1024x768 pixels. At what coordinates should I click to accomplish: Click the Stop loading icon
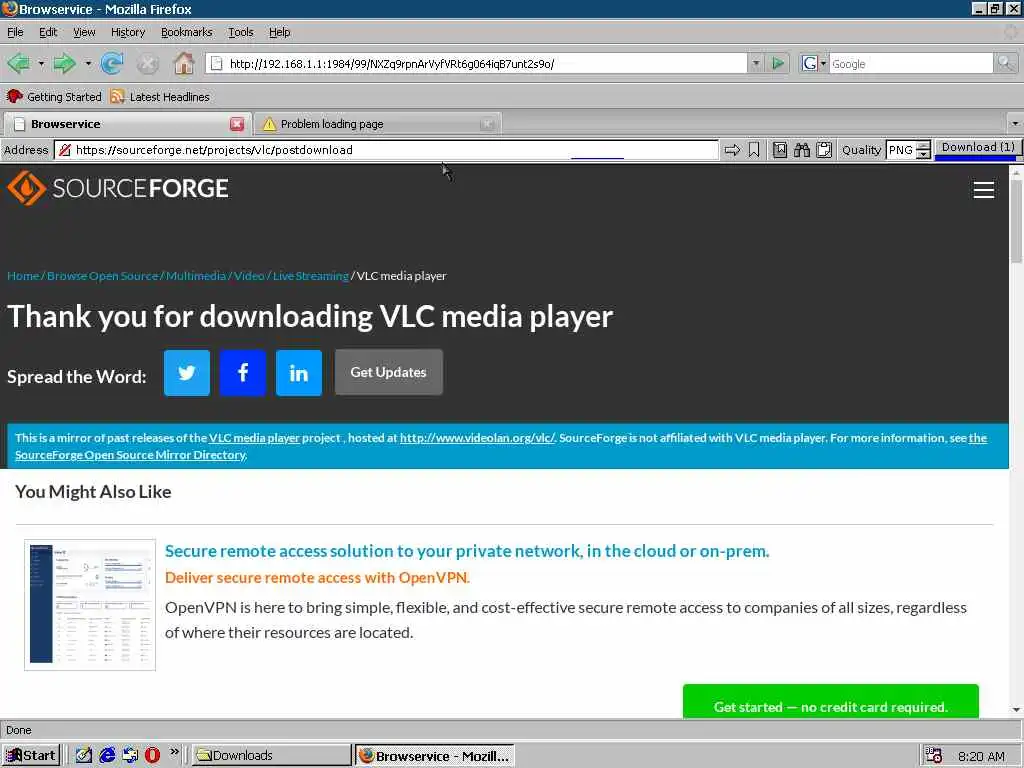(x=148, y=63)
